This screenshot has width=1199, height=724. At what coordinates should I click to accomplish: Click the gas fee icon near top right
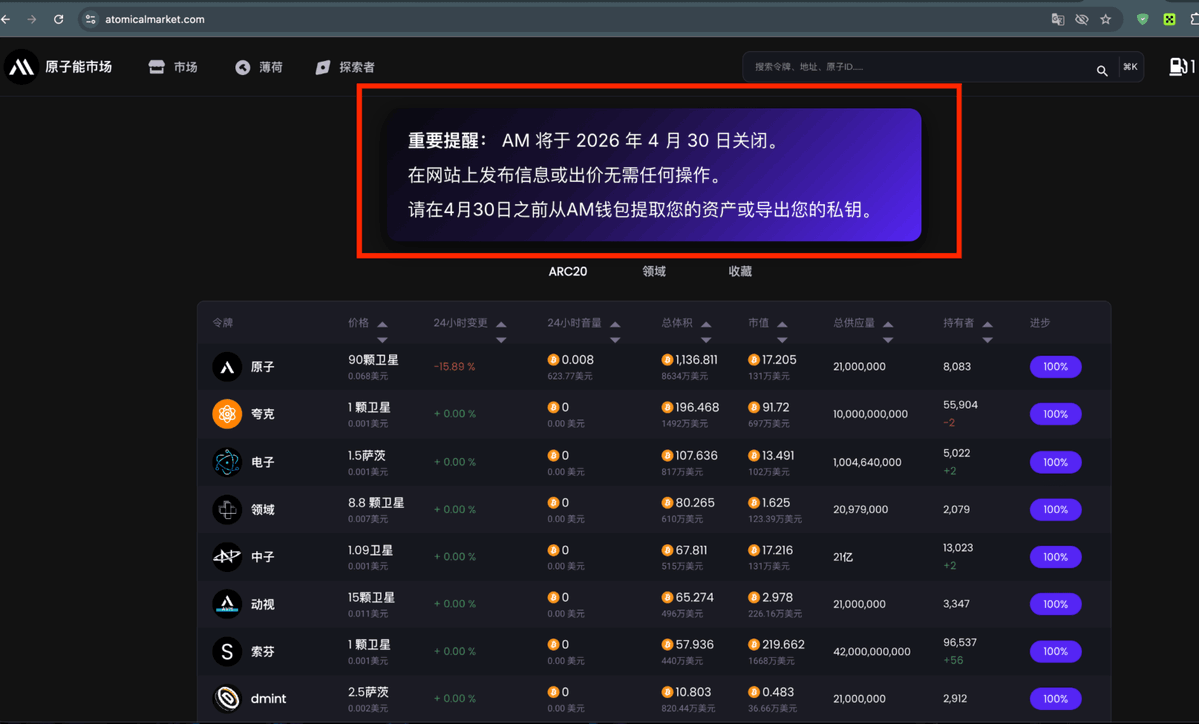[x=1180, y=66]
